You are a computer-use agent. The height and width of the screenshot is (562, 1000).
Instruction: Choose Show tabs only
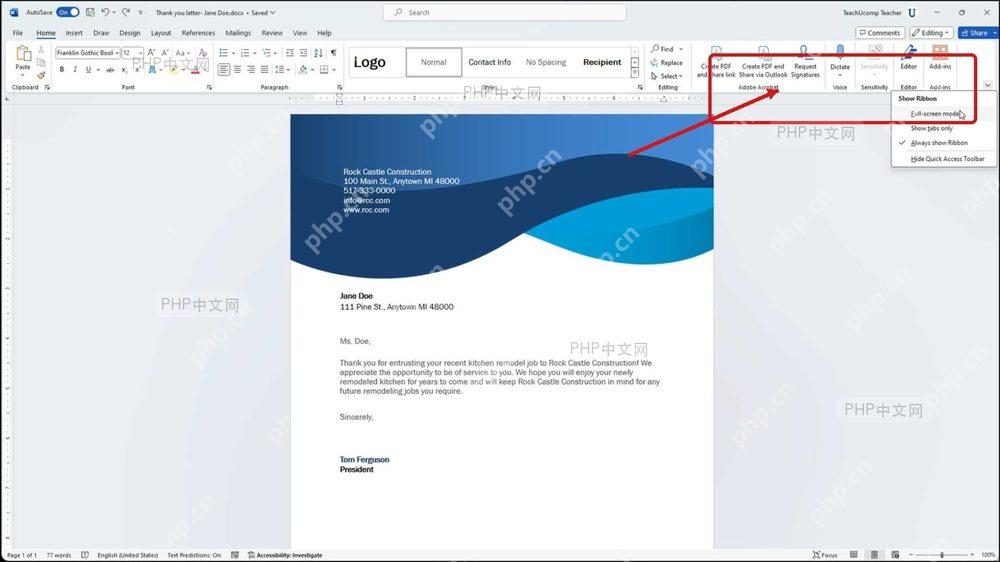pyautogui.click(x=944, y=128)
